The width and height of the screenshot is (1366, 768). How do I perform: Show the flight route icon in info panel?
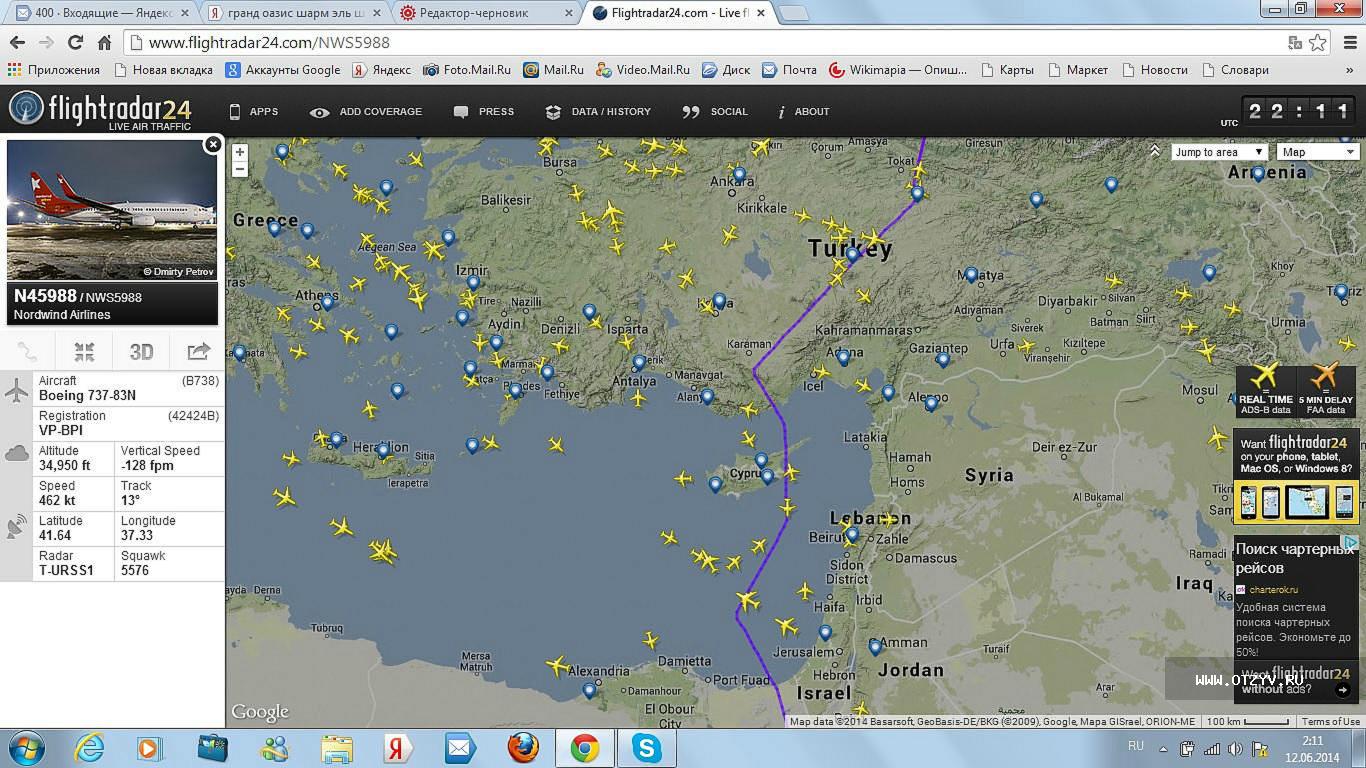[28, 351]
